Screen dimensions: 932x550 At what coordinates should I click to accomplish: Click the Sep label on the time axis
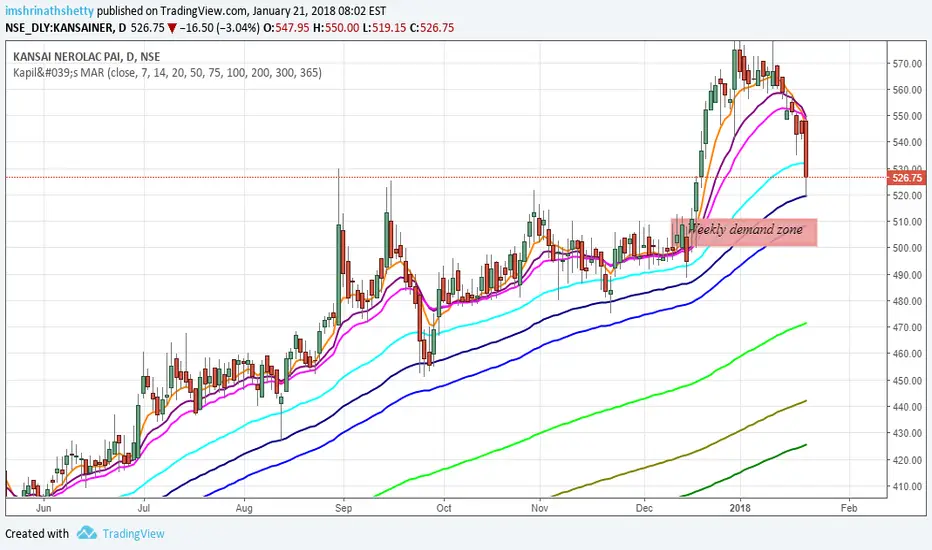(344, 508)
